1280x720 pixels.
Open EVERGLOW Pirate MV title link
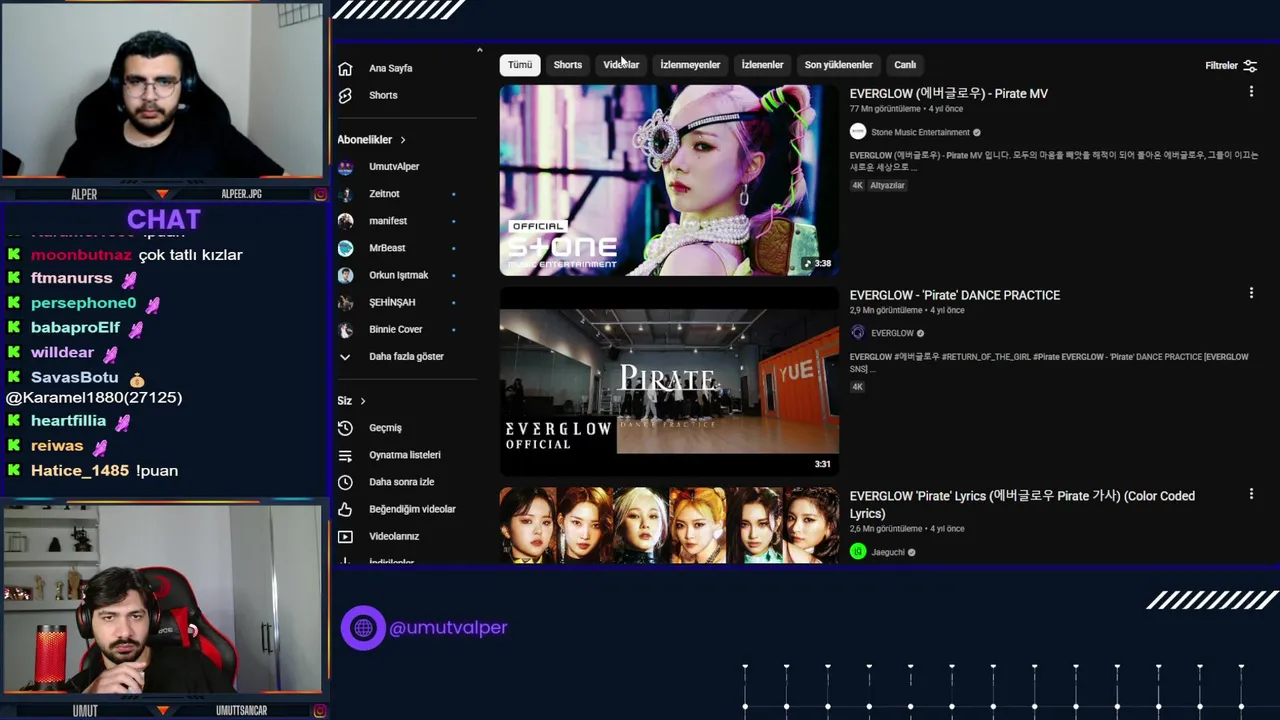949,94
